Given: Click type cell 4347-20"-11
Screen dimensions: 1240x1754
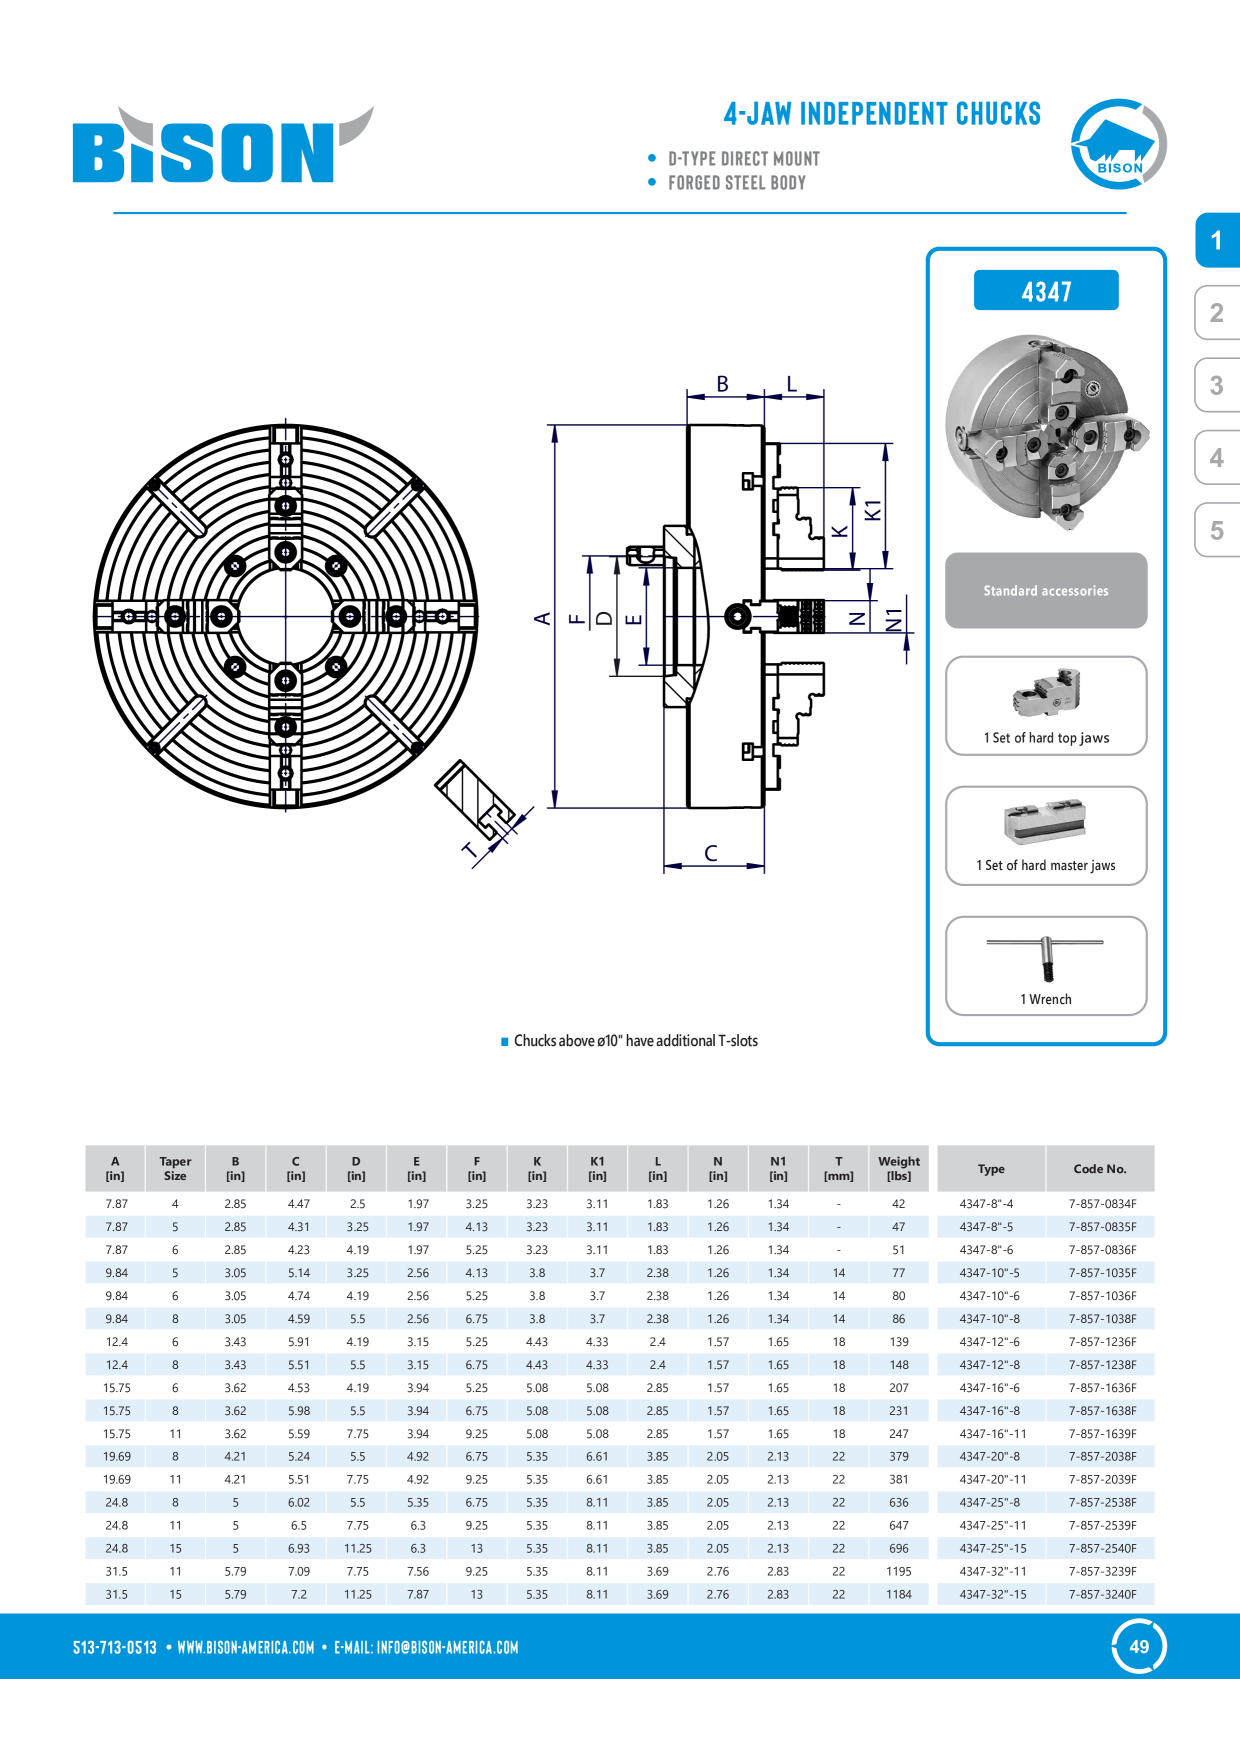Looking at the screenshot, I should click(992, 1479).
